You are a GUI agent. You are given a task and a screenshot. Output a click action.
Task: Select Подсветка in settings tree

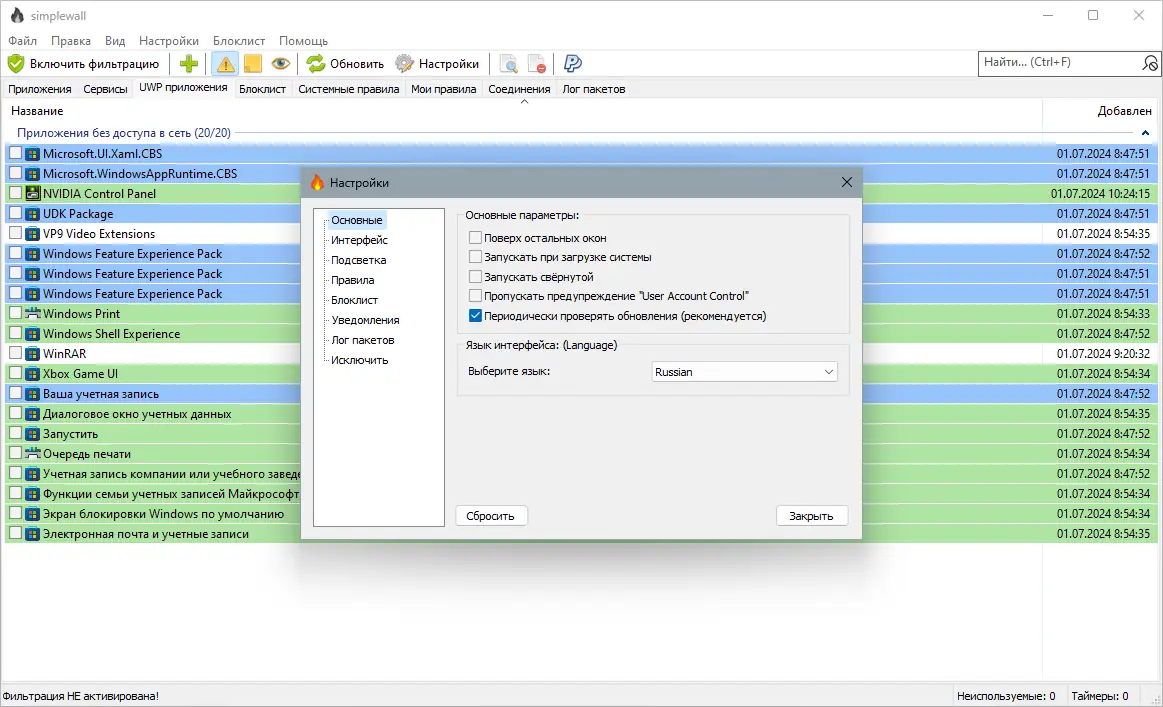(358, 260)
